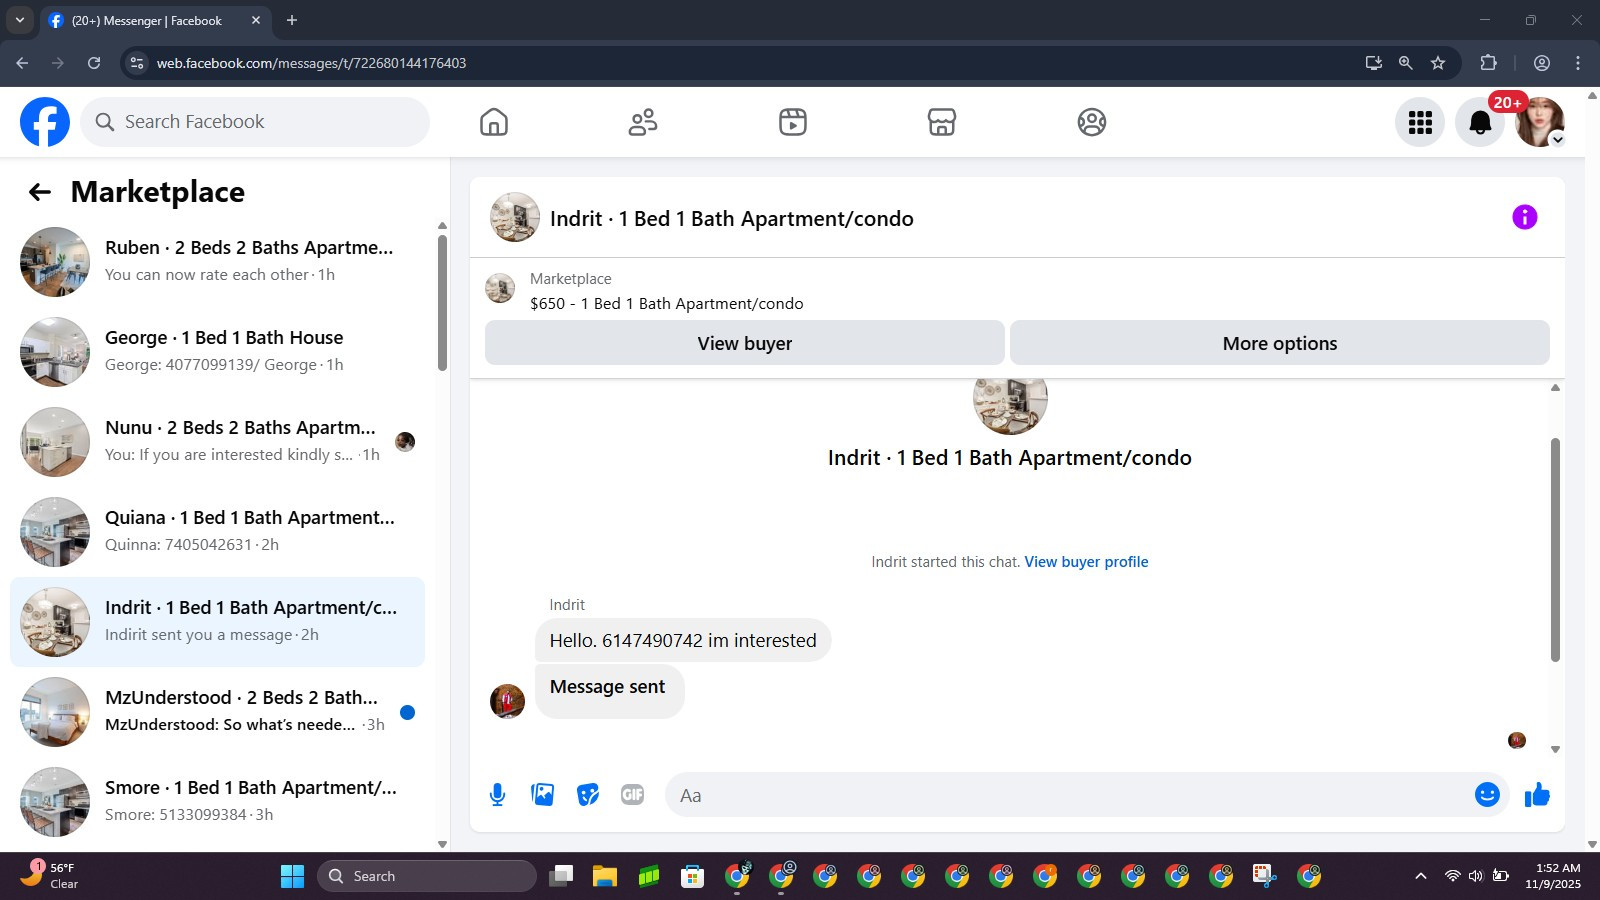The width and height of the screenshot is (1600, 900).
Task: Reload the page in browser
Action: 94,63
